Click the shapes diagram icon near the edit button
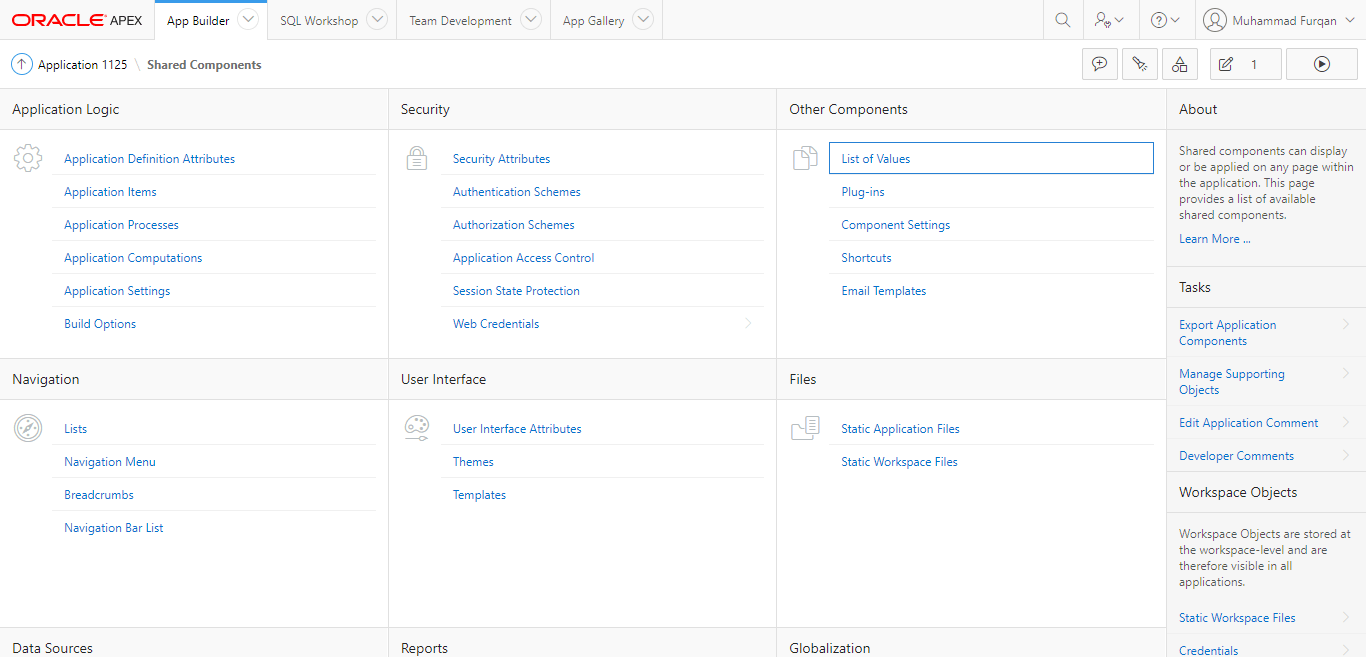Viewport: 1366px width, 657px height. coord(1180,63)
